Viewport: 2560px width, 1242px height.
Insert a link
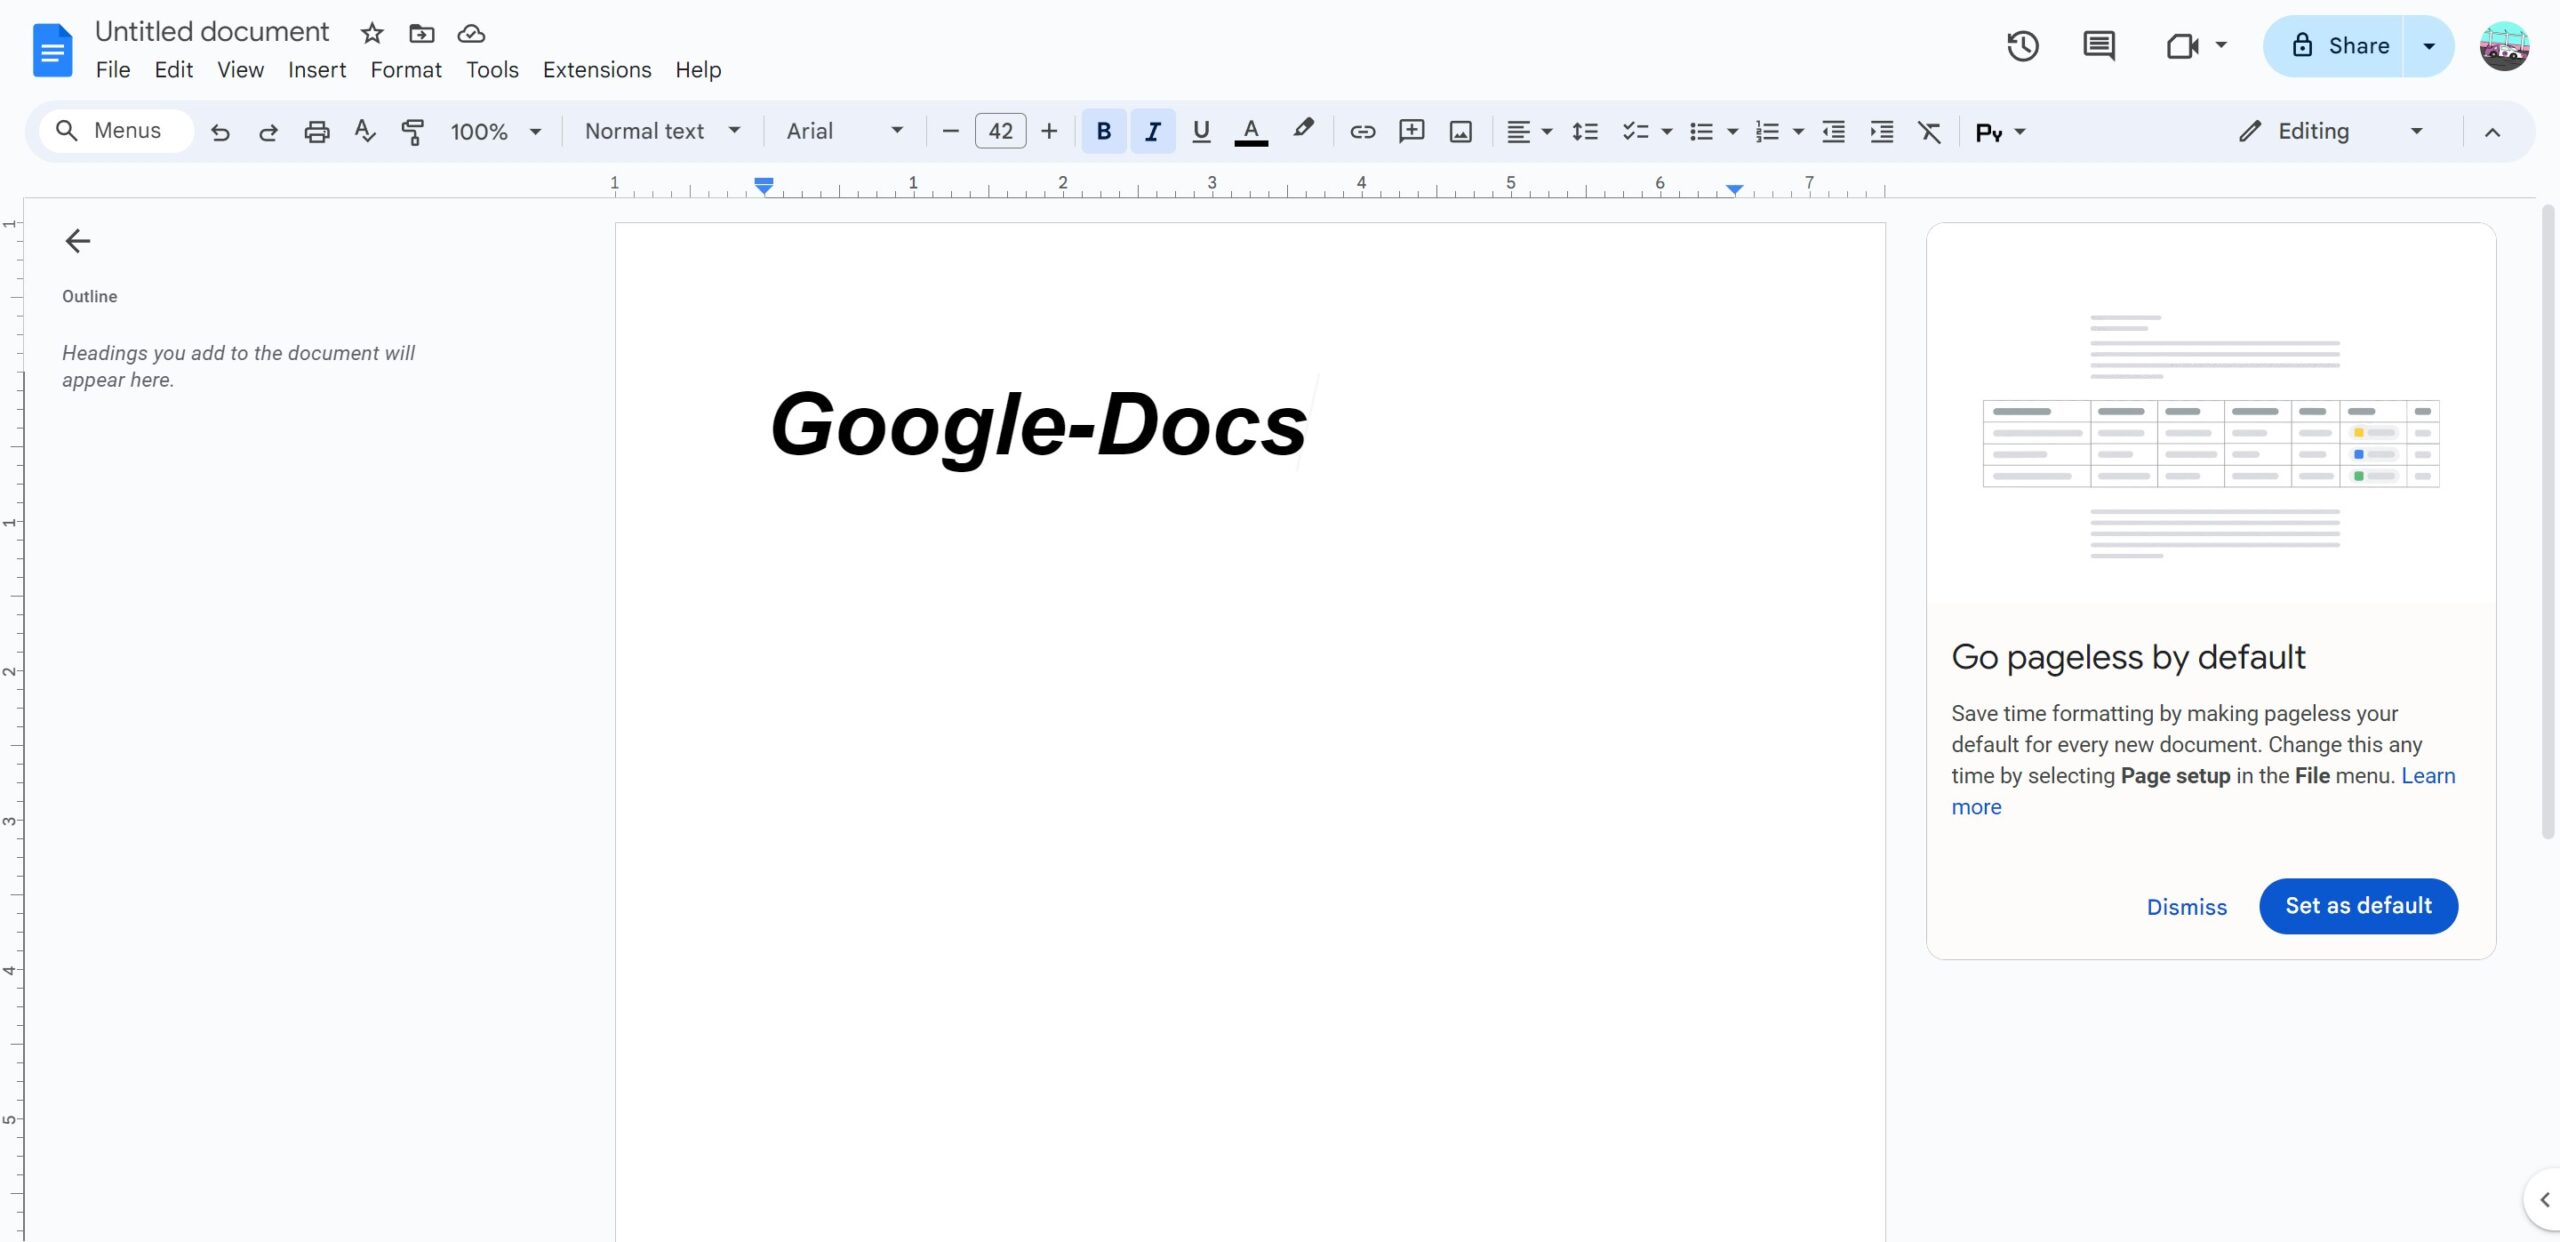[x=1363, y=131]
